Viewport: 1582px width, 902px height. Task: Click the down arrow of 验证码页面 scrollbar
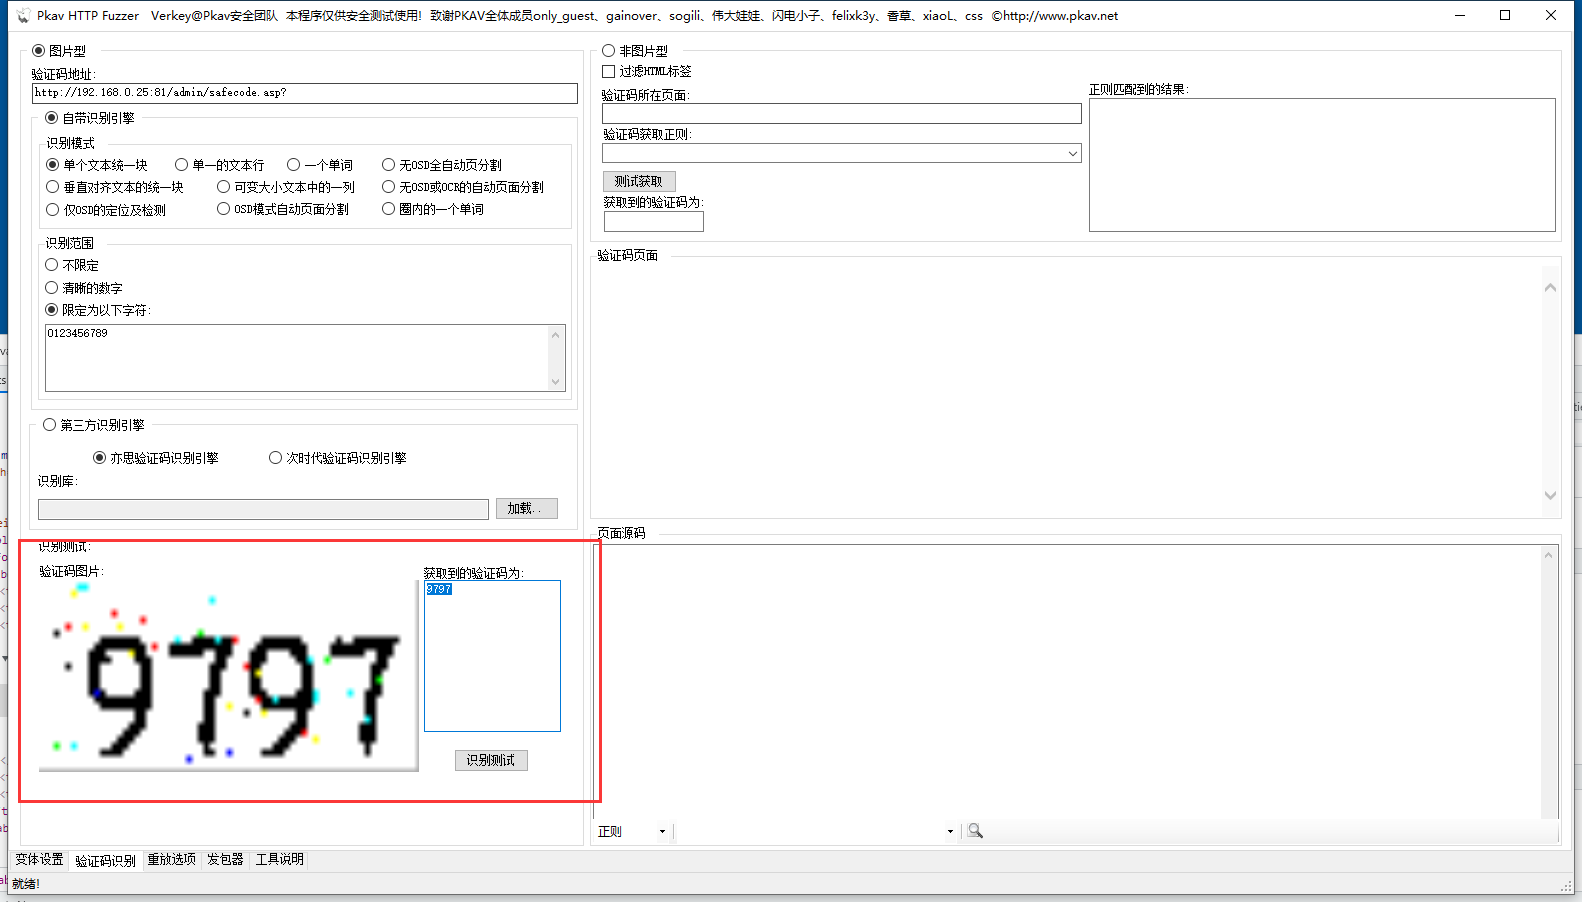point(1550,495)
